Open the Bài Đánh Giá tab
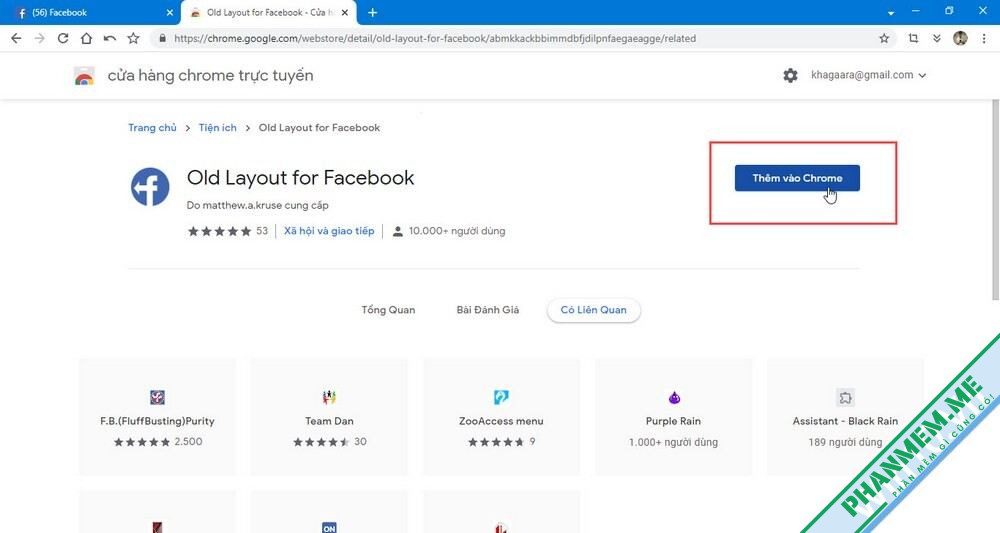Image resolution: width=1000 pixels, height=533 pixels. pos(488,310)
